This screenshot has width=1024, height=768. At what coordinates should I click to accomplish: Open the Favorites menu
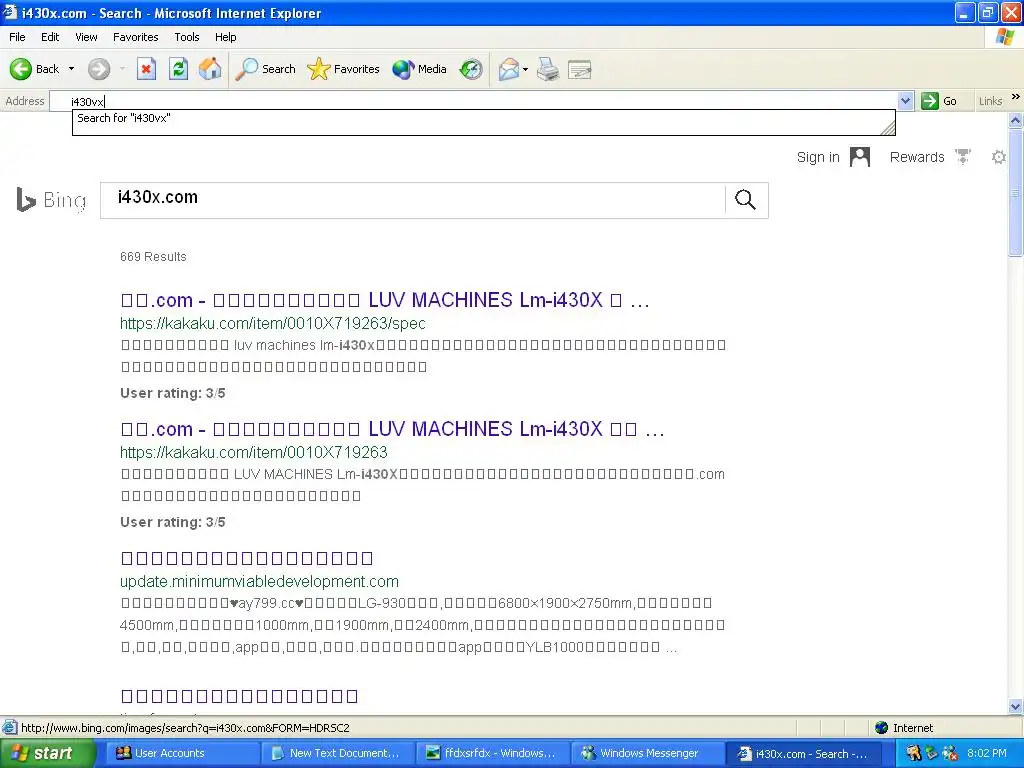pos(135,37)
